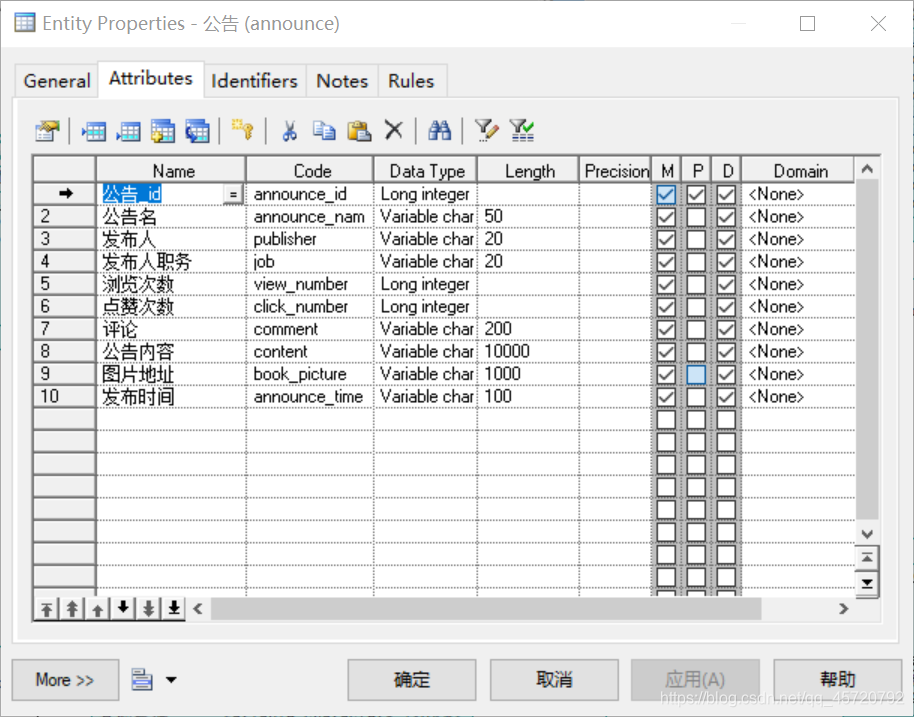Open the Identifiers tab
The height and width of the screenshot is (717, 914).
pyautogui.click(x=254, y=80)
